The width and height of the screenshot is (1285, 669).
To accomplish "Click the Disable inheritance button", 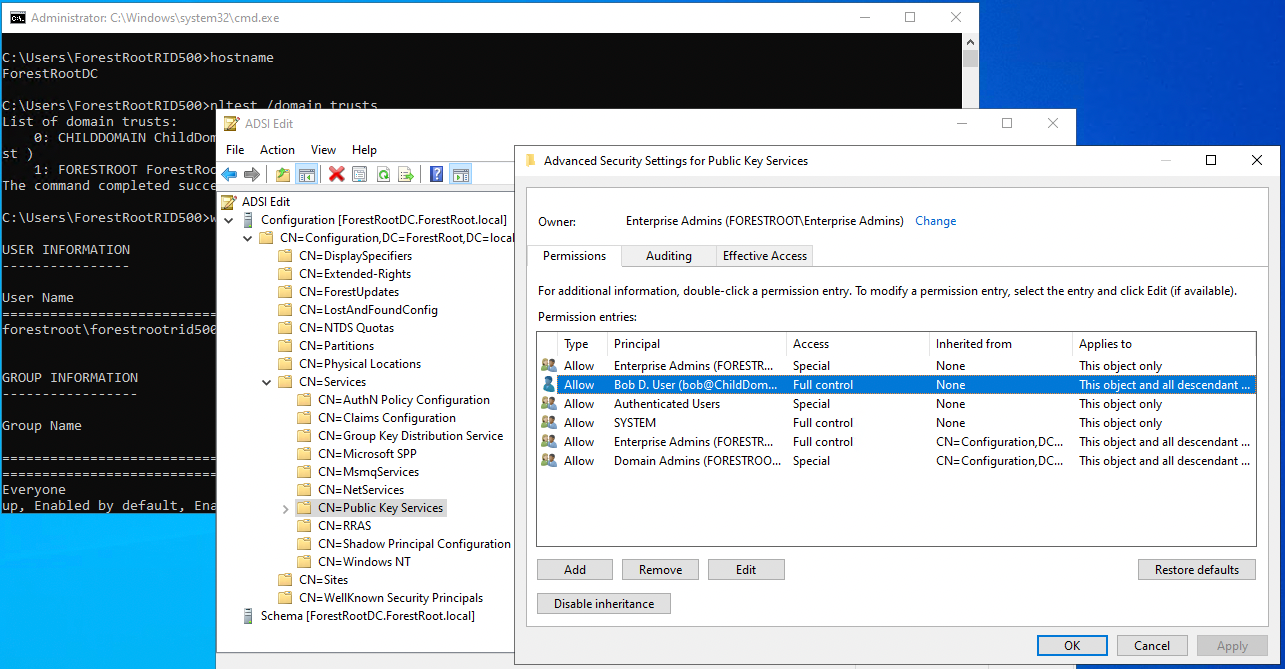I will click(x=604, y=603).
